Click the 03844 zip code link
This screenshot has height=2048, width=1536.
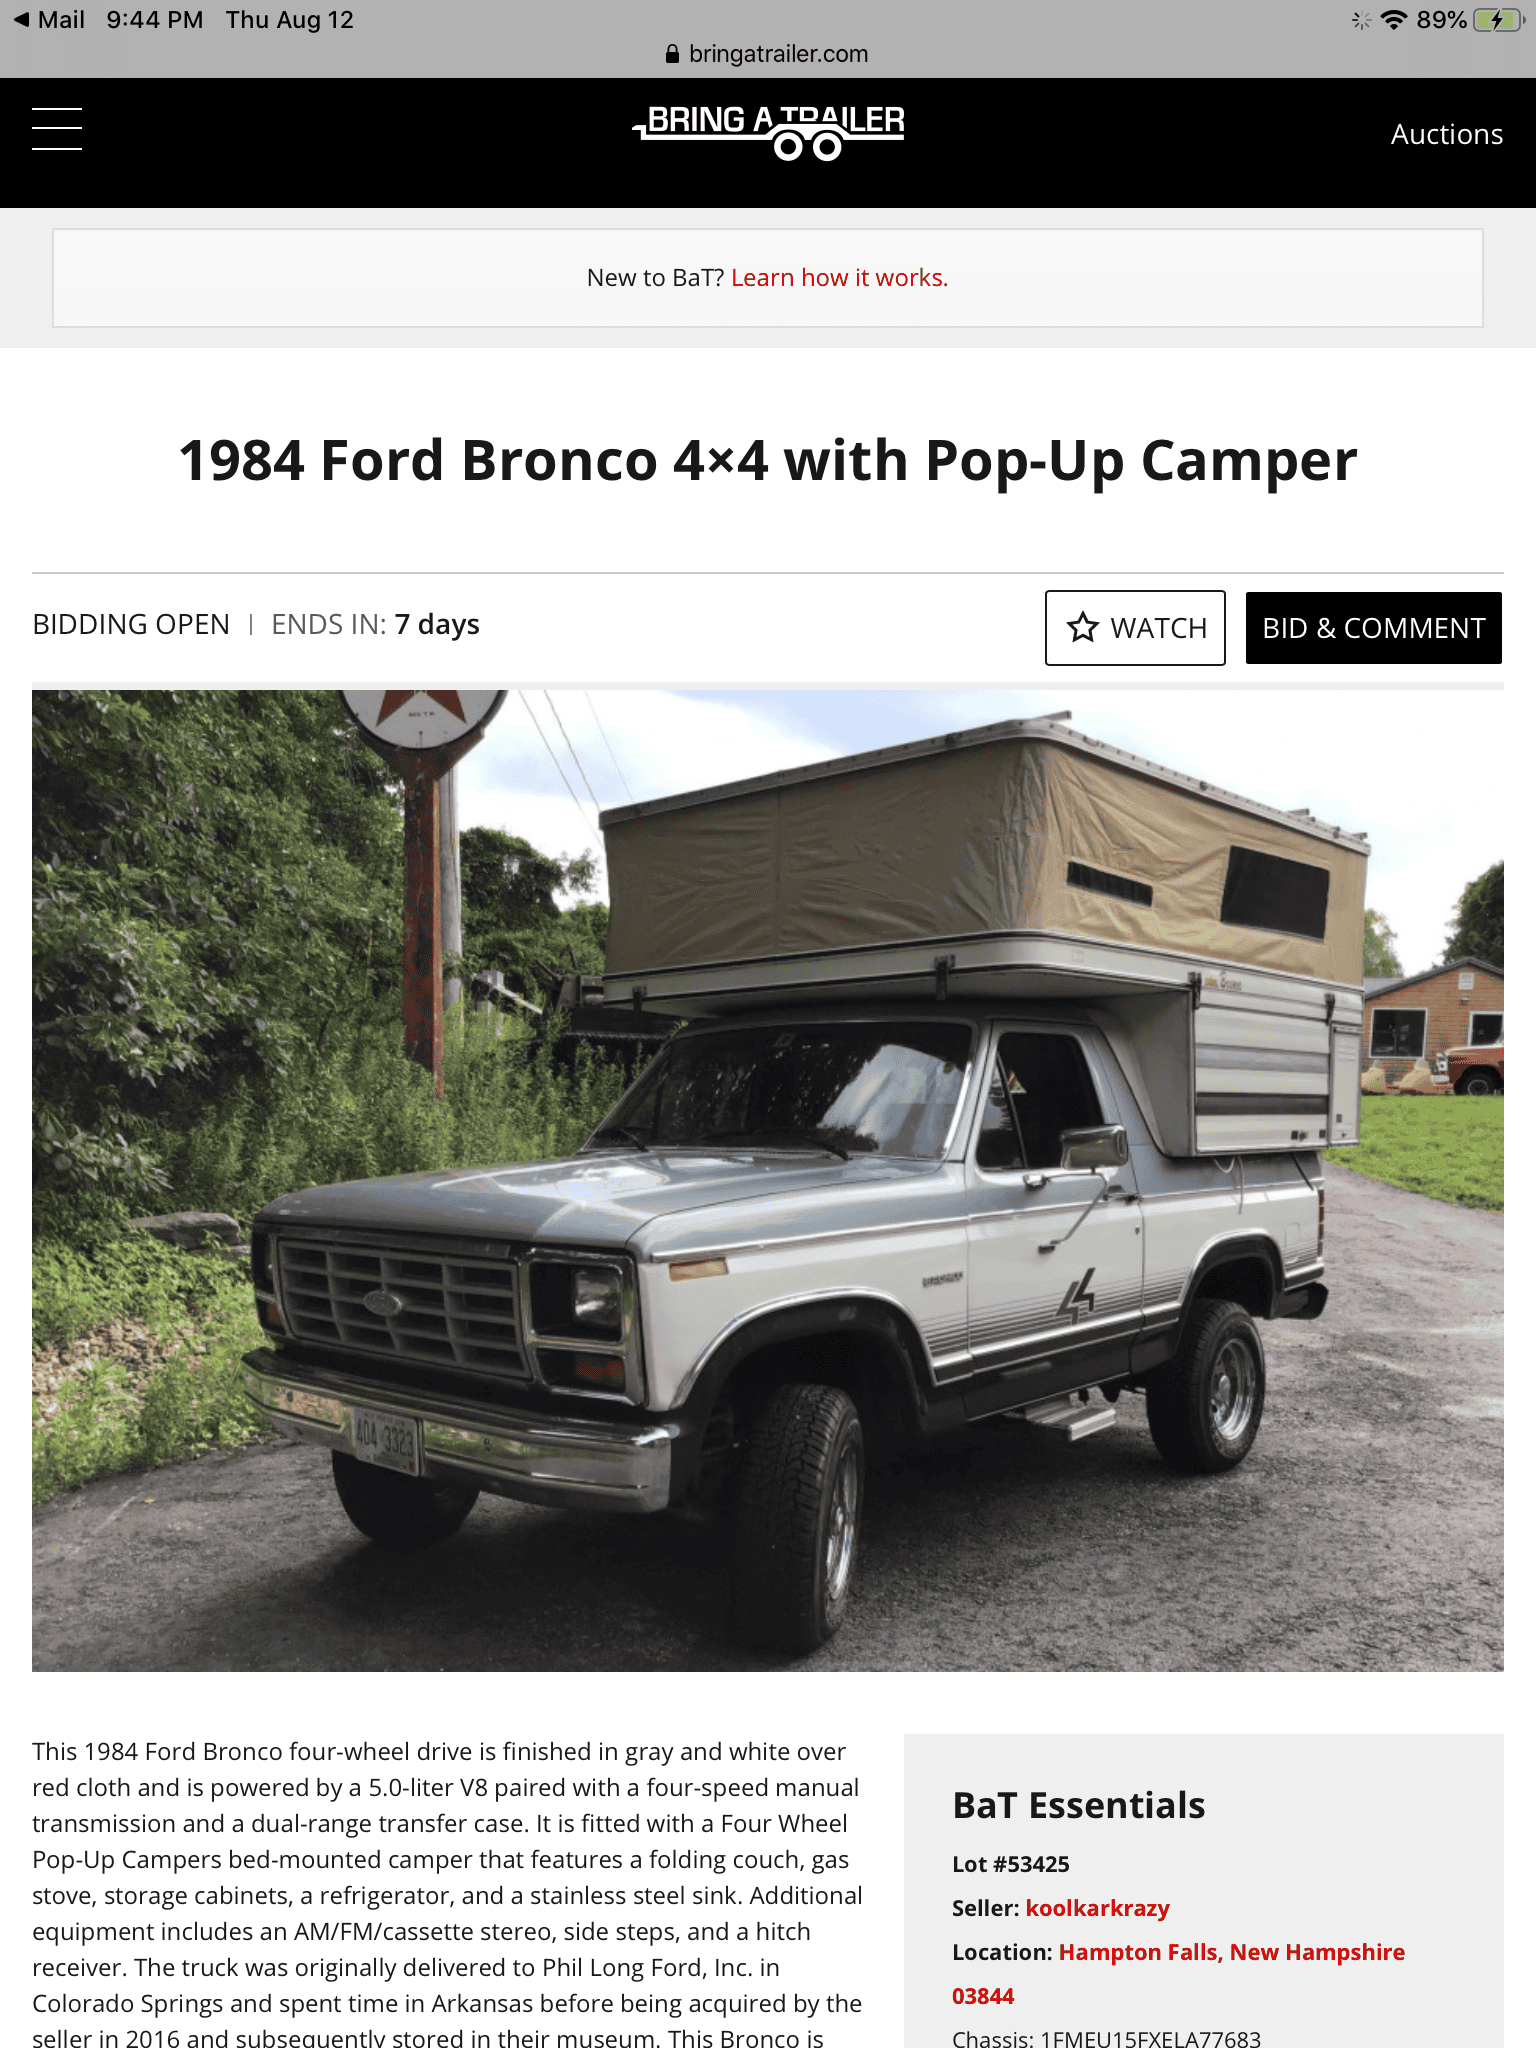983,1996
